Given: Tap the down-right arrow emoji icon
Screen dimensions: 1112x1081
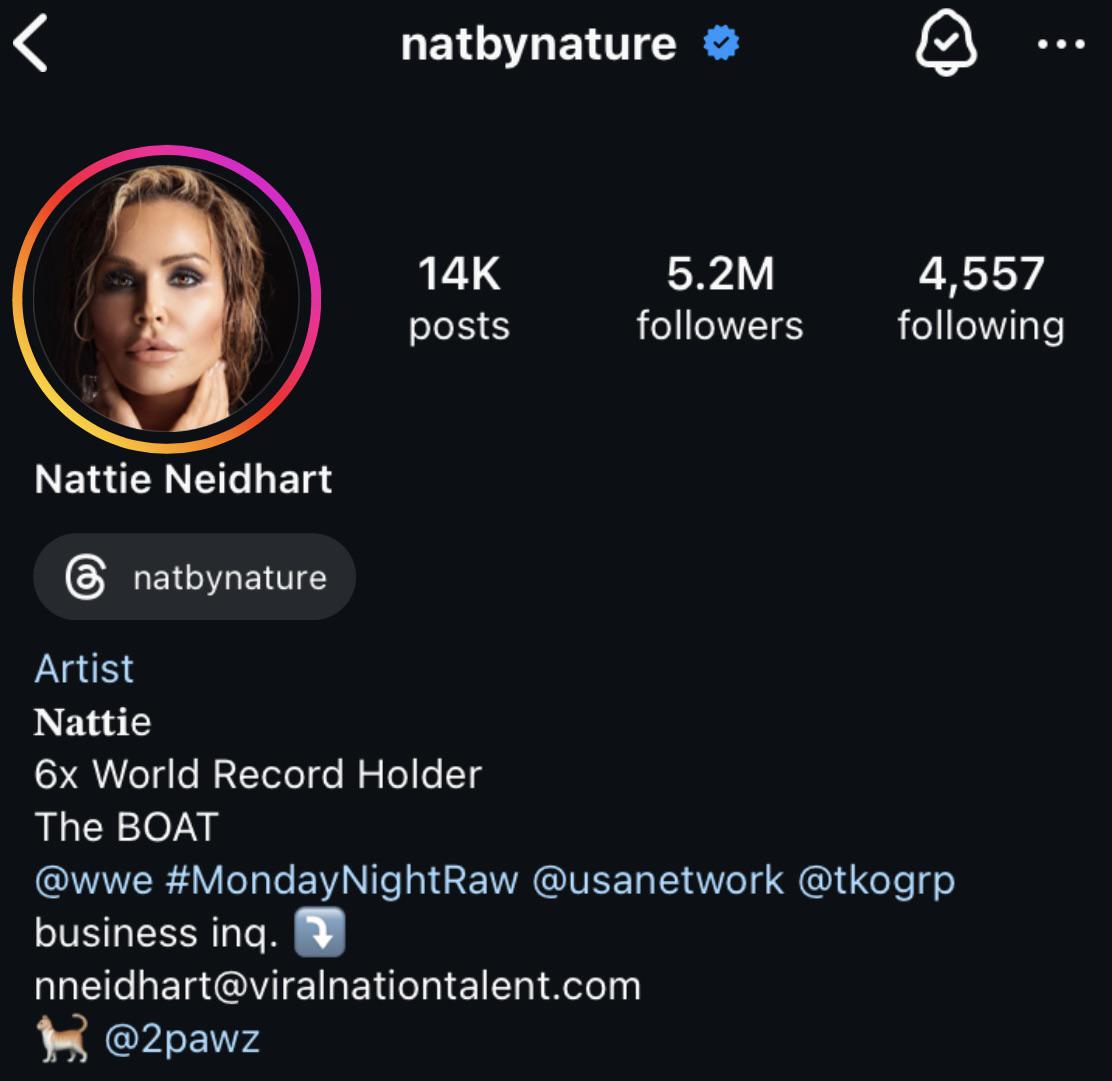Looking at the screenshot, I should click(x=320, y=933).
